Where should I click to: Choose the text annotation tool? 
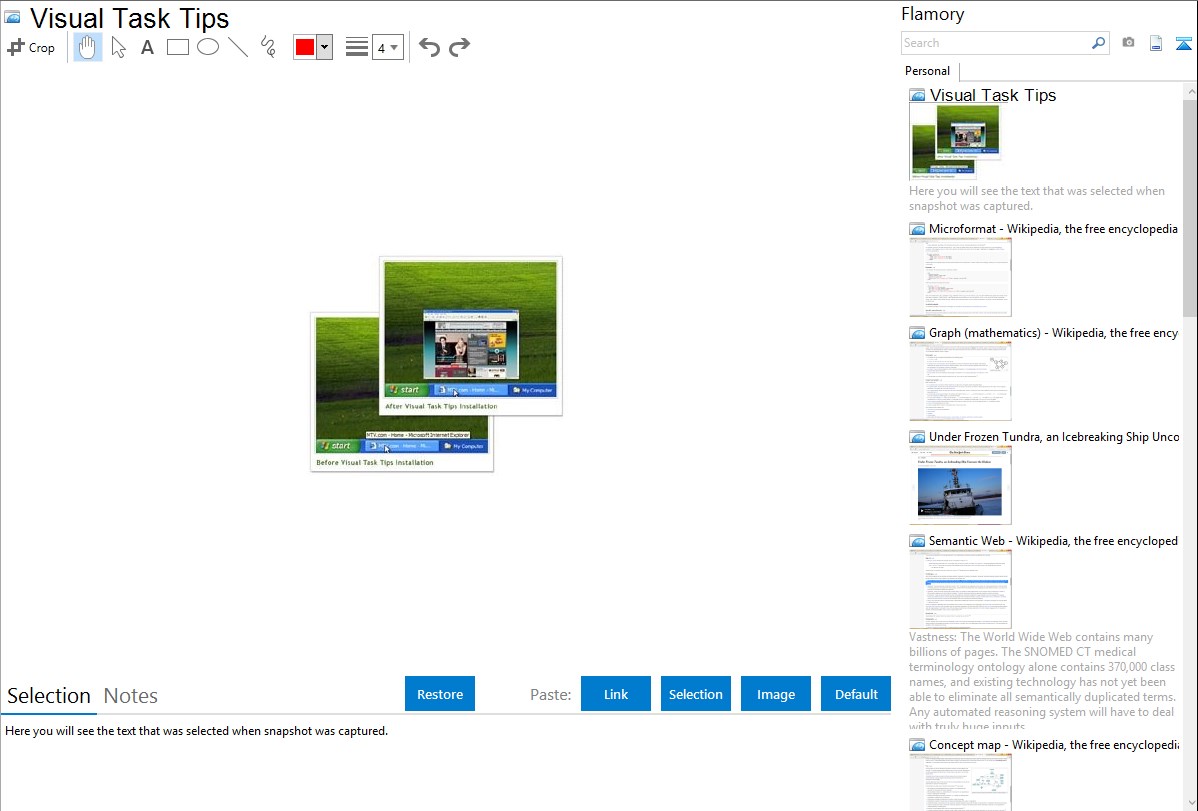click(x=147, y=47)
